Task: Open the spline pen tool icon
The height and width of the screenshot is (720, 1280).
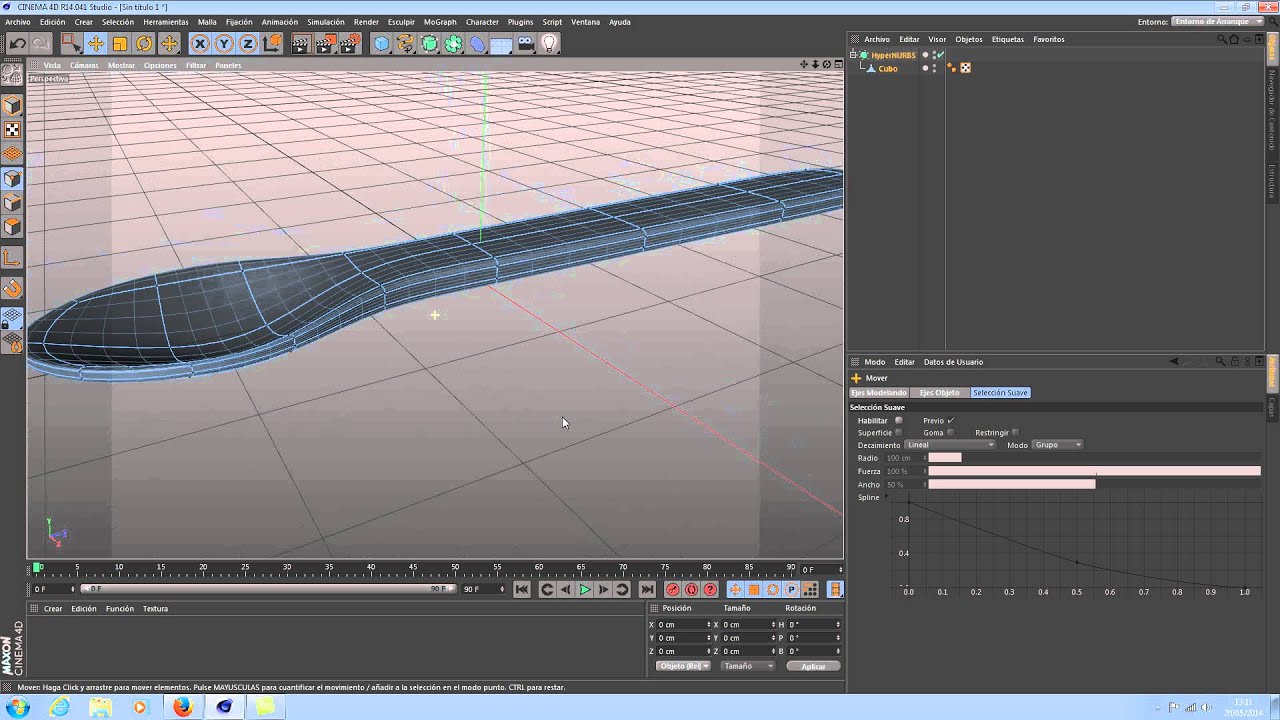Action: coord(405,43)
